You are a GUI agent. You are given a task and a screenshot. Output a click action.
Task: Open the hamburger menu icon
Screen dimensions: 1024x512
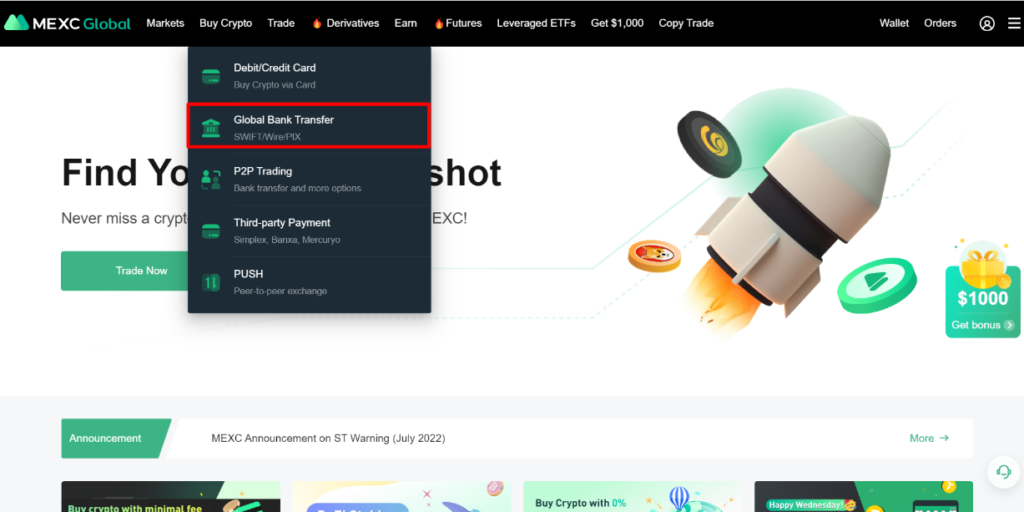(1014, 24)
